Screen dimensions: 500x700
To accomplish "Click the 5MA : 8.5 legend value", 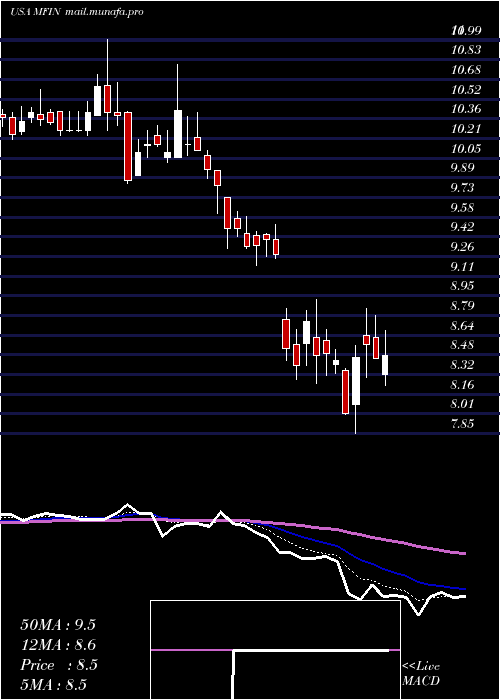I will (x=53, y=684).
